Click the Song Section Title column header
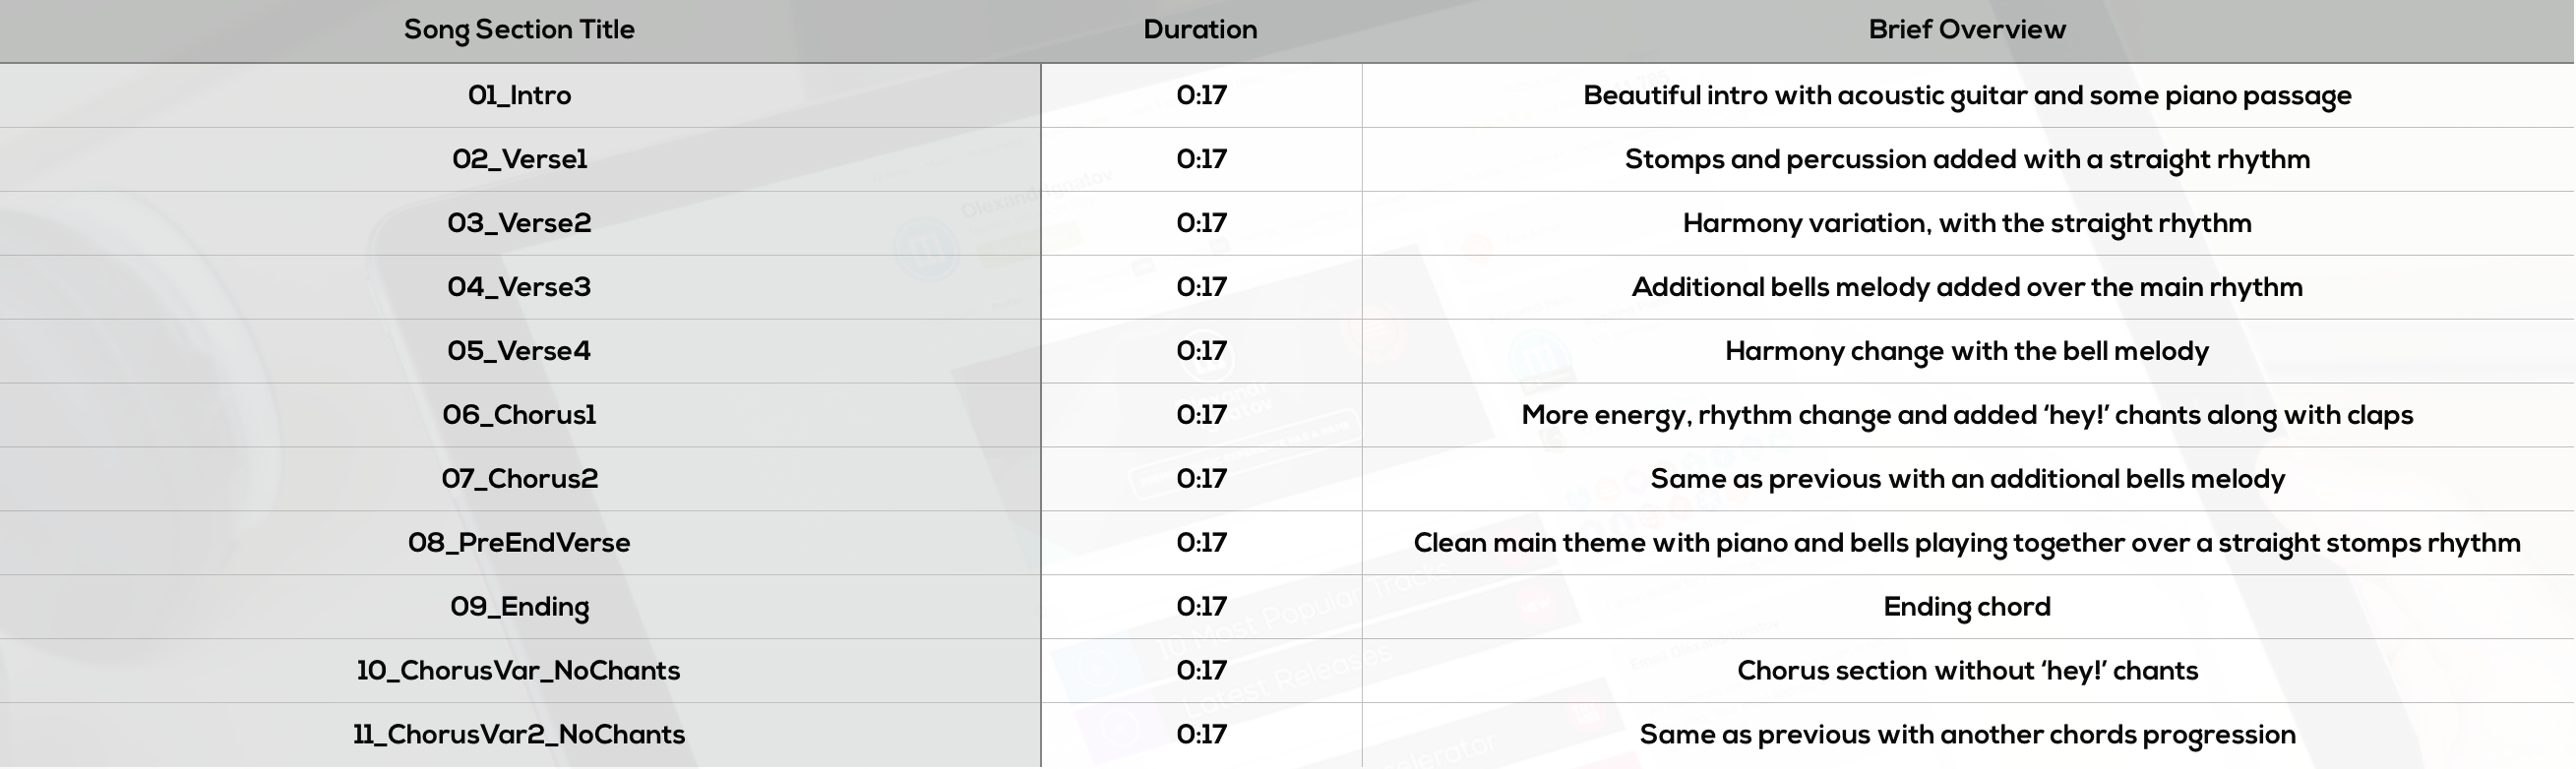Viewport: 2576px width, 769px height. pos(519,30)
